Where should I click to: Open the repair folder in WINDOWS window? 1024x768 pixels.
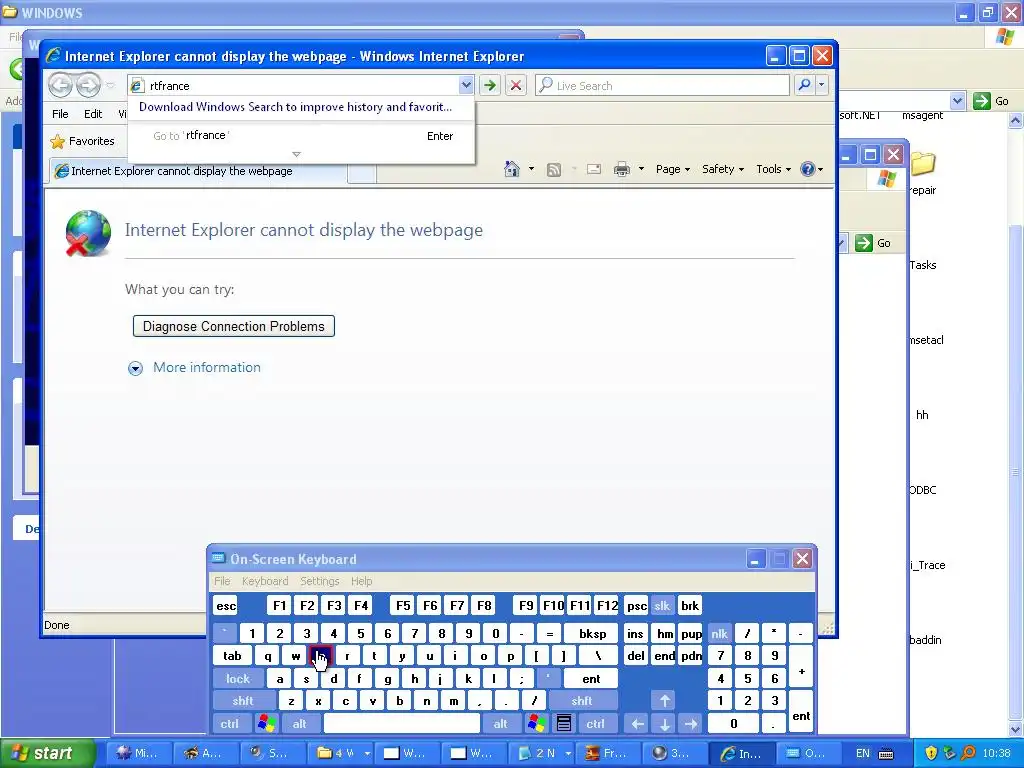tap(923, 173)
